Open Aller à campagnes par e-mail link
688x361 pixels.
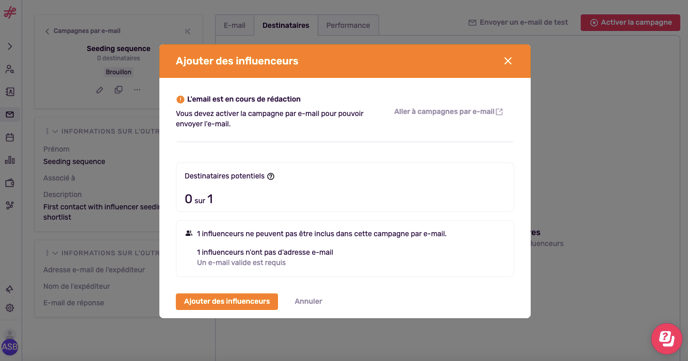point(448,112)
